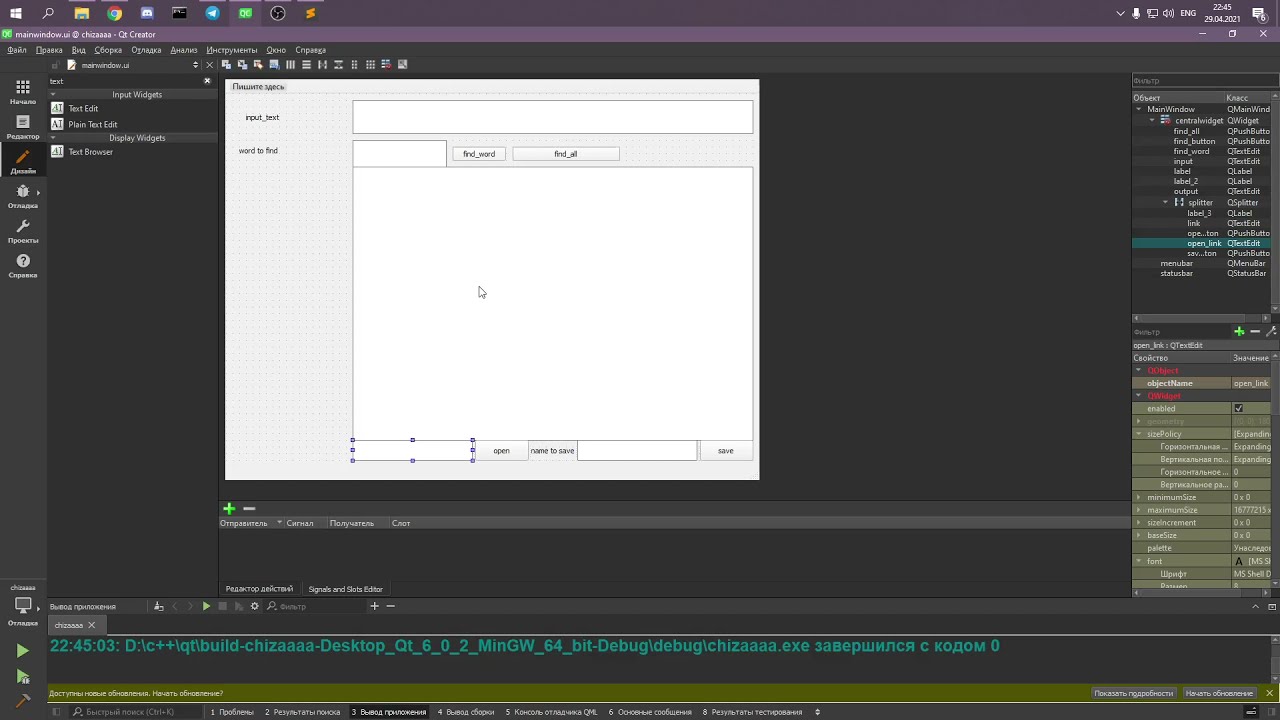Screen dimensions: 1280x720
Task: Collapse the splitter node in object tree
Action: click(x=1165, y=202)
